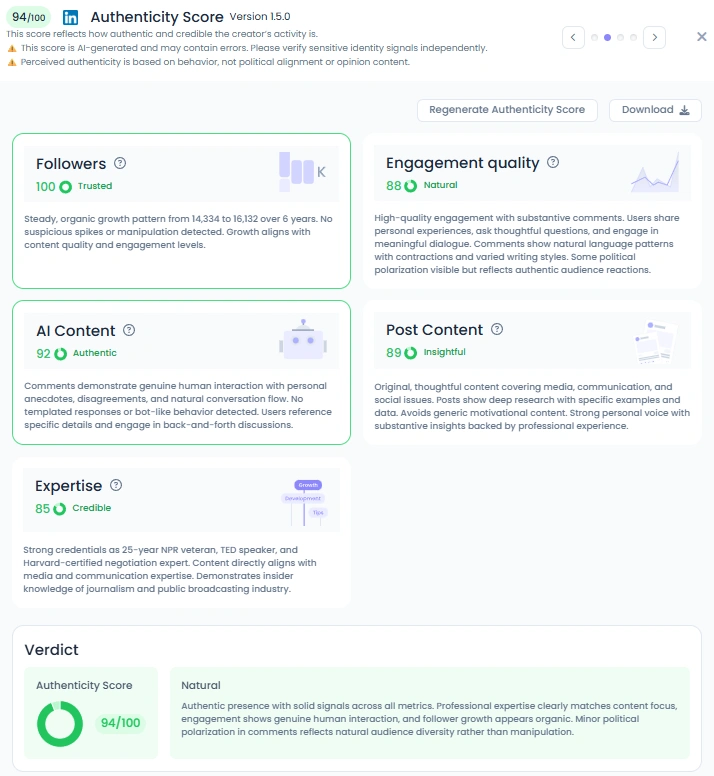Click the LinkedIn logo icon
This screenshot has width=714, height=776.
[70, 17]
